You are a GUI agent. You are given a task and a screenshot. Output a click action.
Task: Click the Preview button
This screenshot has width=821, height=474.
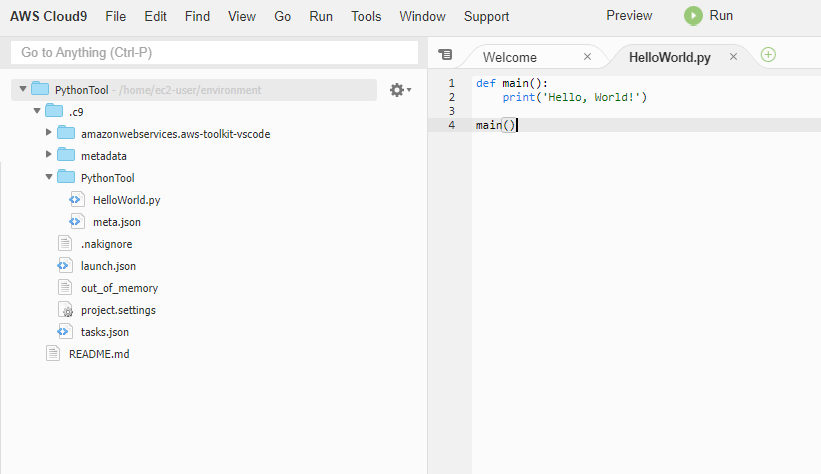[629, 16]
